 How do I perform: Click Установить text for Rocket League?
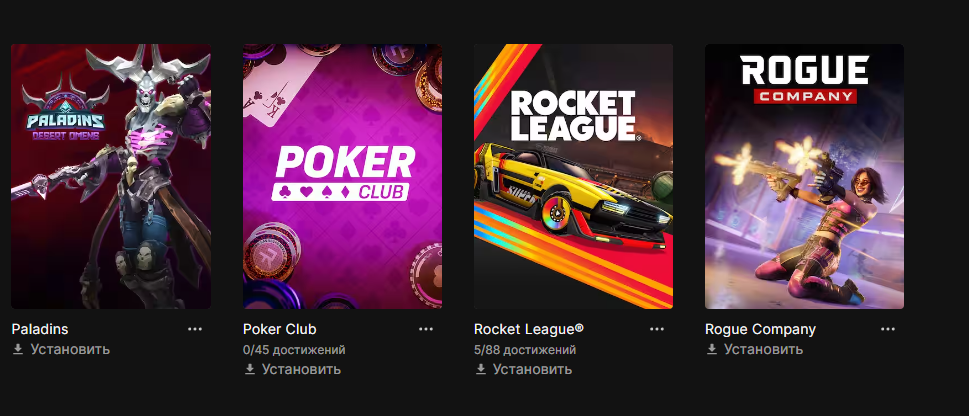tap(532, 370)
